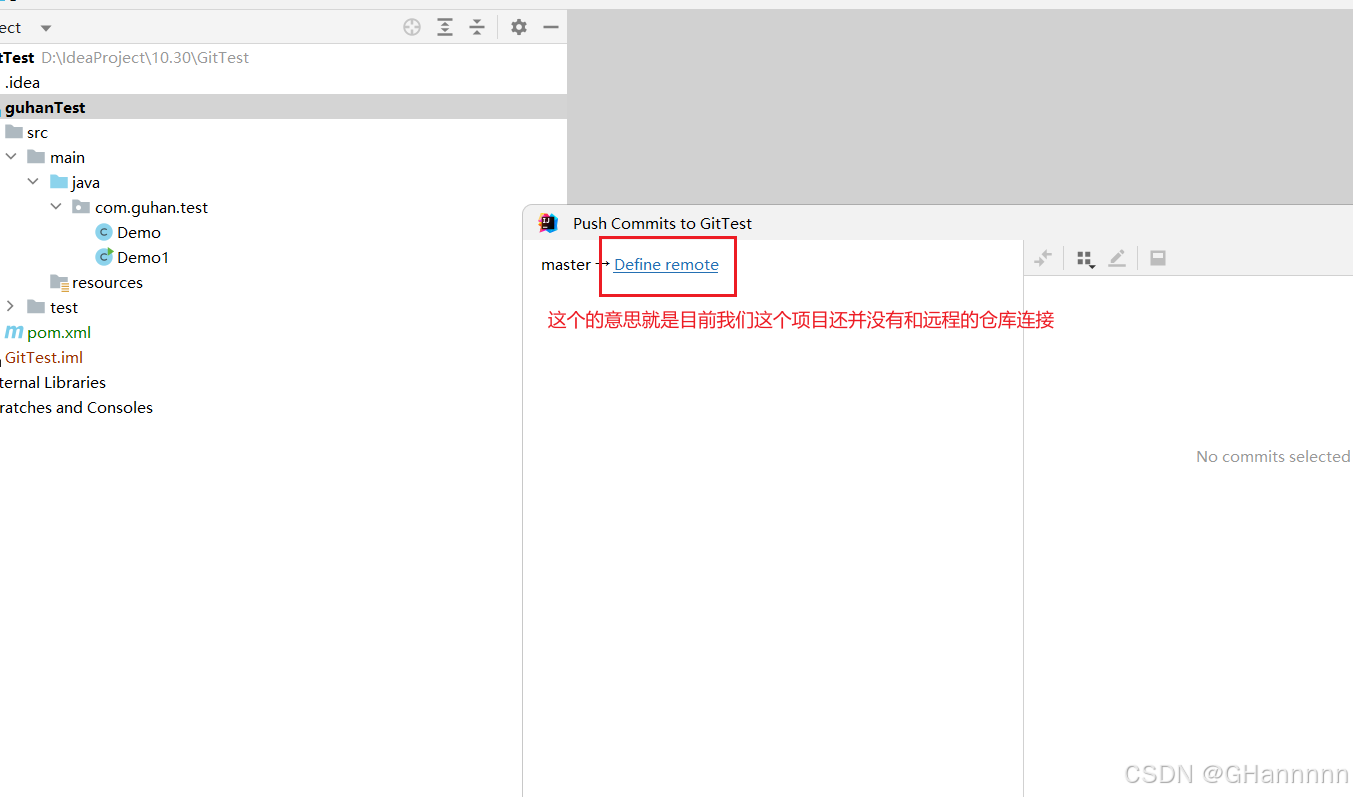Open the Demo1 class file
The image size is (1353, 797).
coord(142,257)
